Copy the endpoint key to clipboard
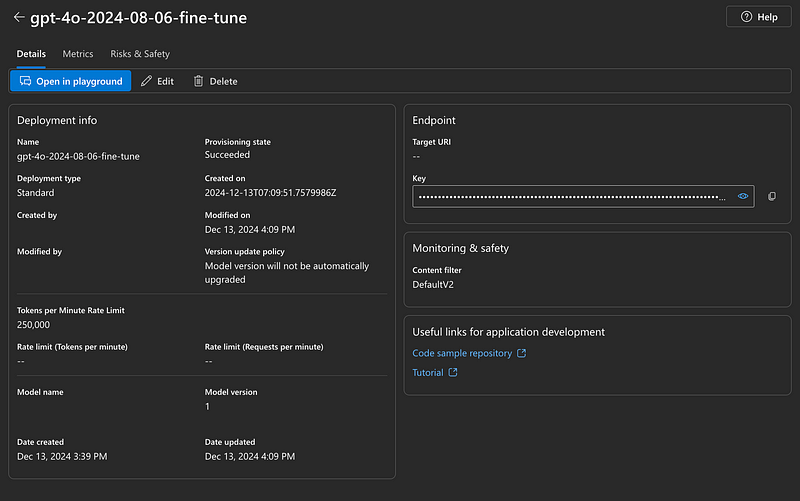 772,196
